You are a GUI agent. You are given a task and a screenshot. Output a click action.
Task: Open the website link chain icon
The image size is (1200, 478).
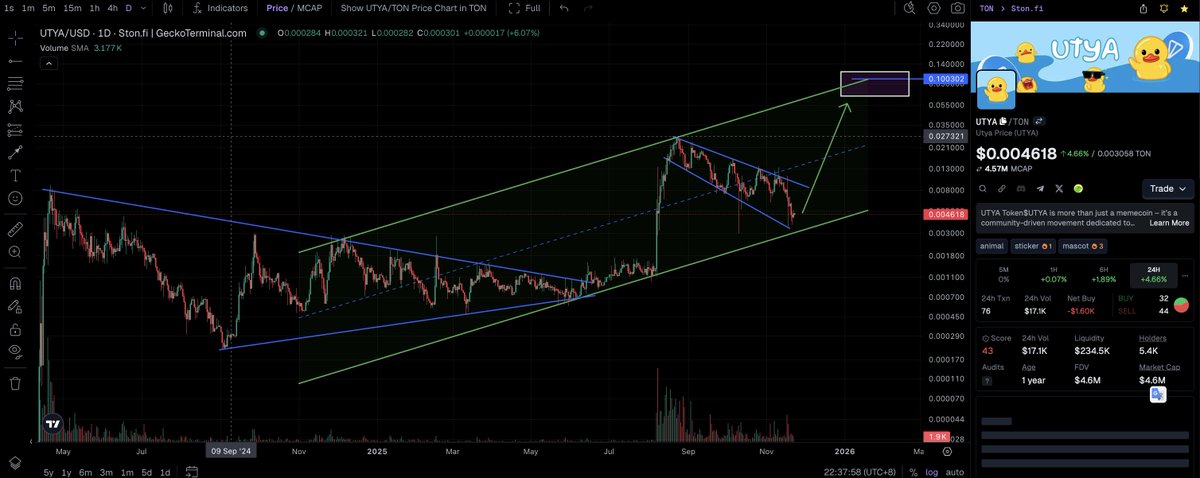point(1001,188)
